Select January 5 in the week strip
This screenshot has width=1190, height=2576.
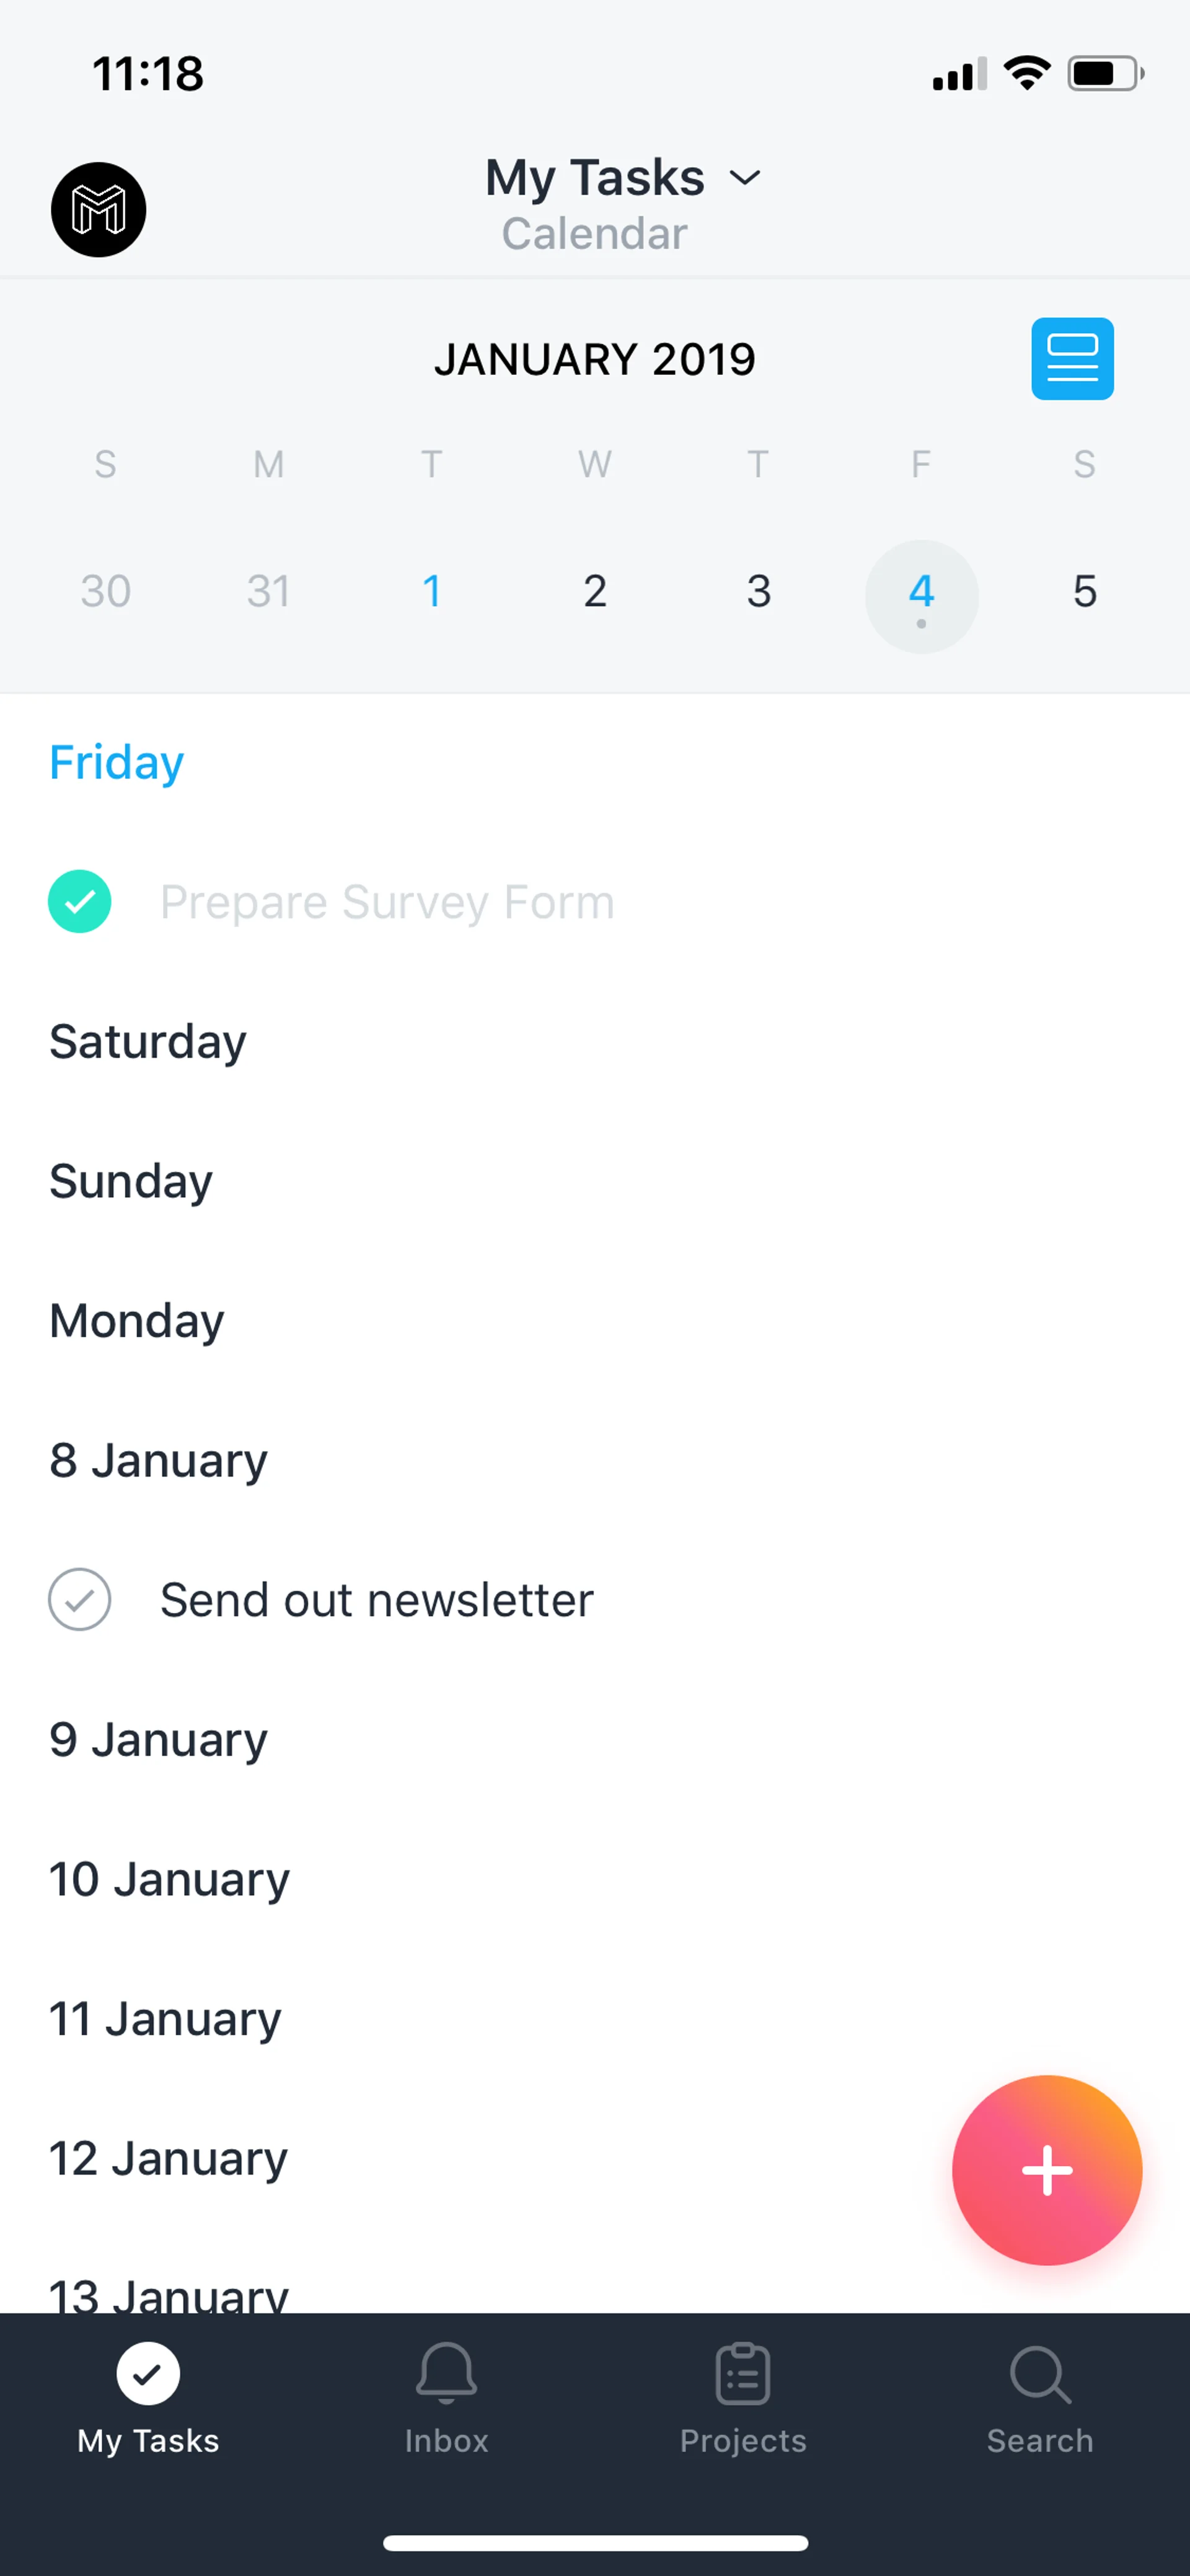[x=1084, y=592]
